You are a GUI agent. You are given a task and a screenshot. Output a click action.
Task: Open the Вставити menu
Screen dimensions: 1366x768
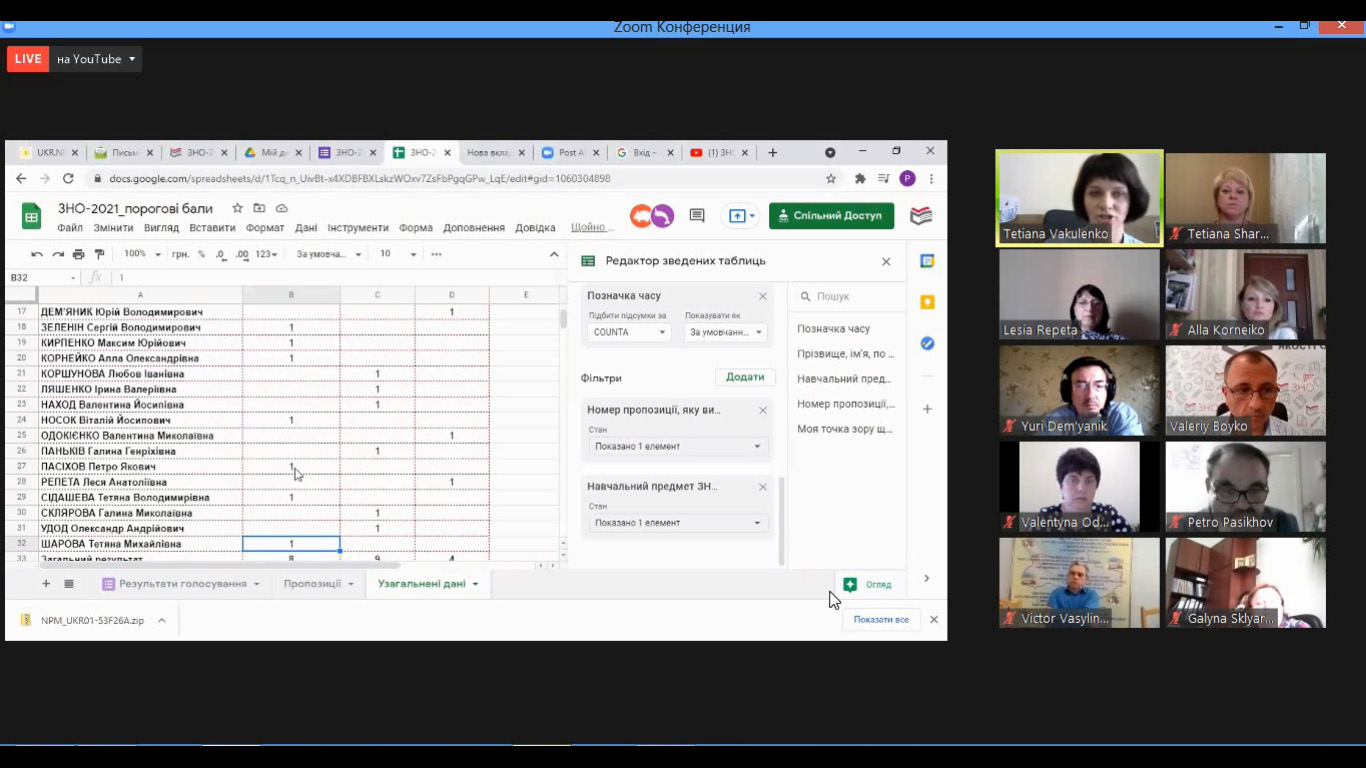pos(212,228)
